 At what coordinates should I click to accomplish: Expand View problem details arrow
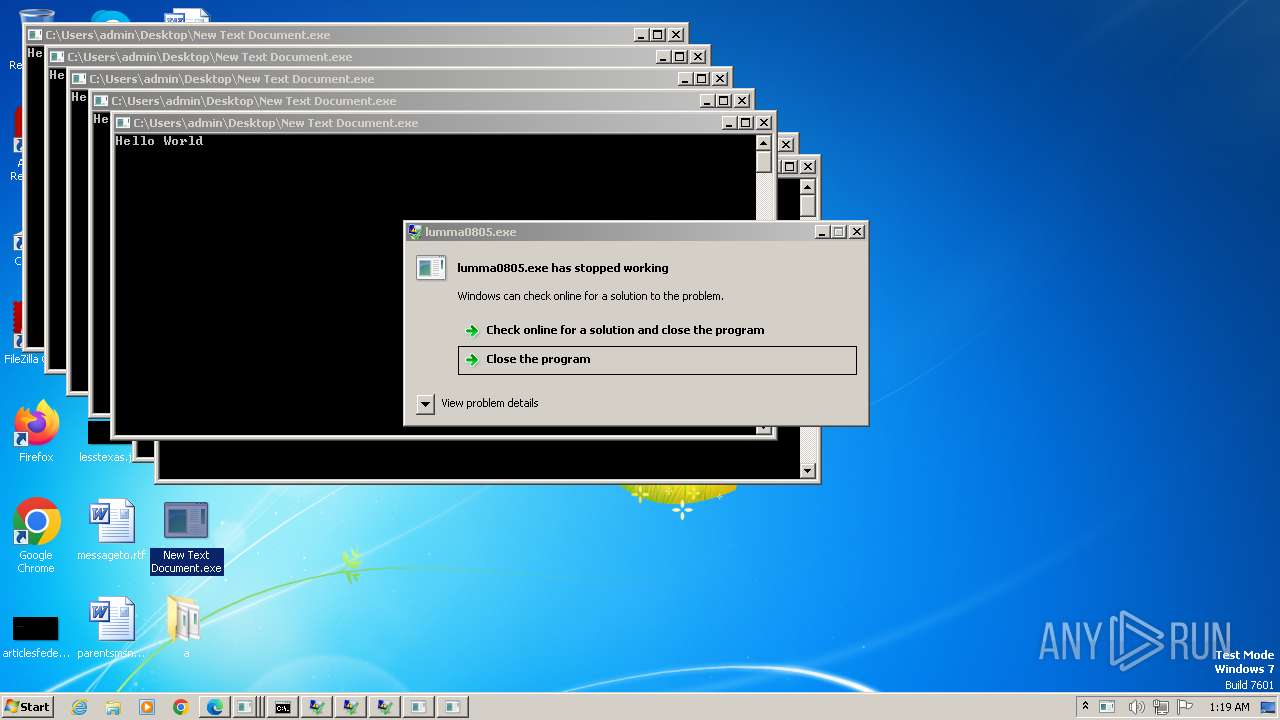(425, 404)
